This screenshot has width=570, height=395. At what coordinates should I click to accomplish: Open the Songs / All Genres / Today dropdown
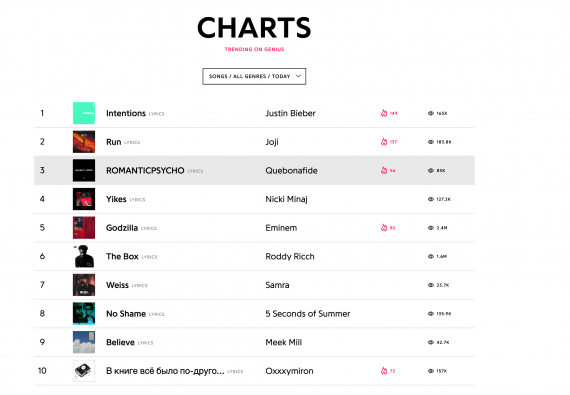pos(254,76)
